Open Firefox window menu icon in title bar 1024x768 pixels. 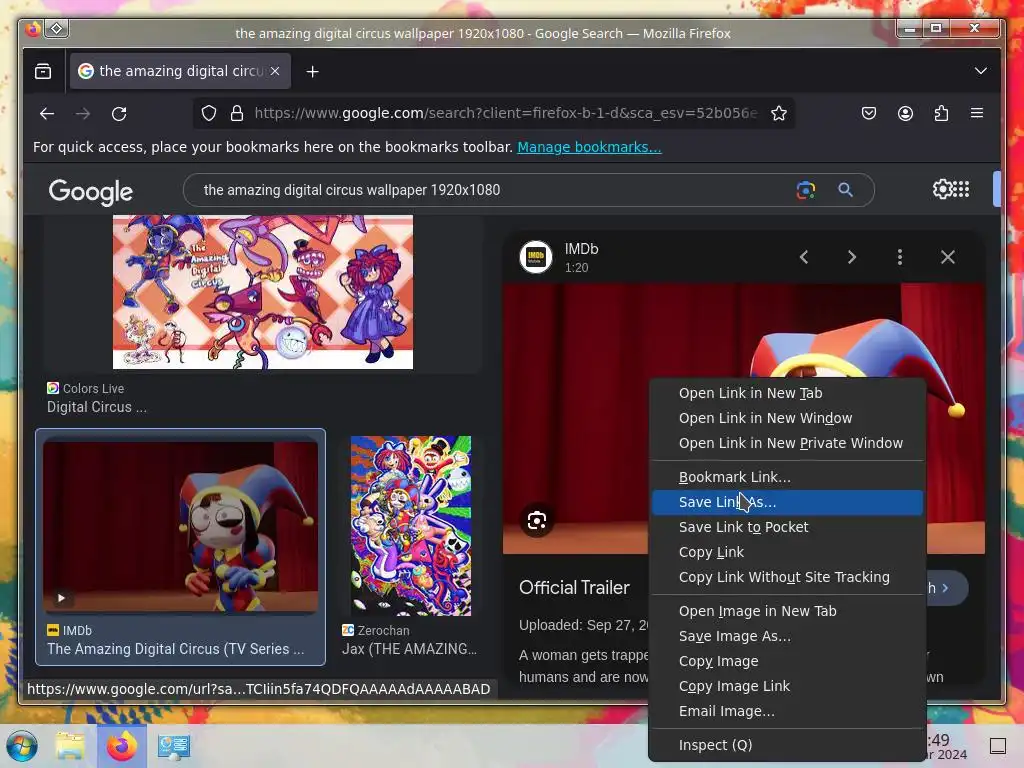pos(33,29)
